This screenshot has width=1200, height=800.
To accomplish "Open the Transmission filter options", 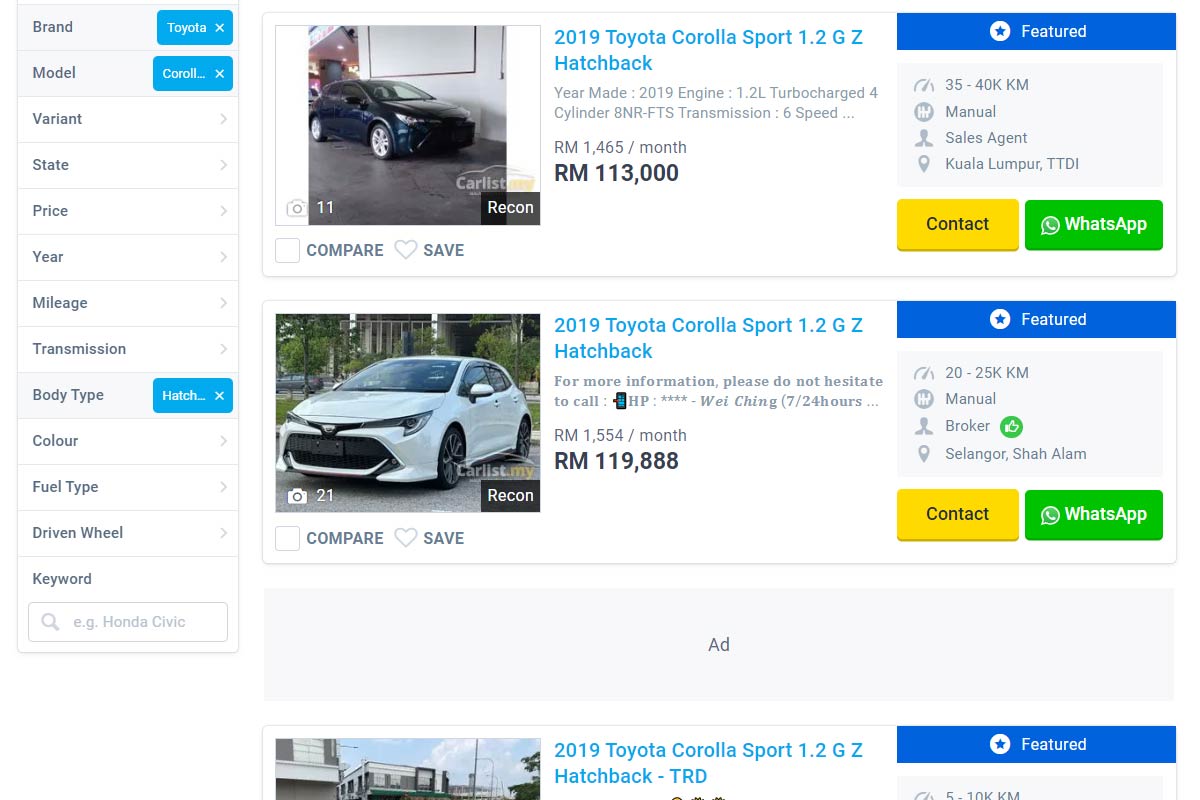I will point(128,349).
